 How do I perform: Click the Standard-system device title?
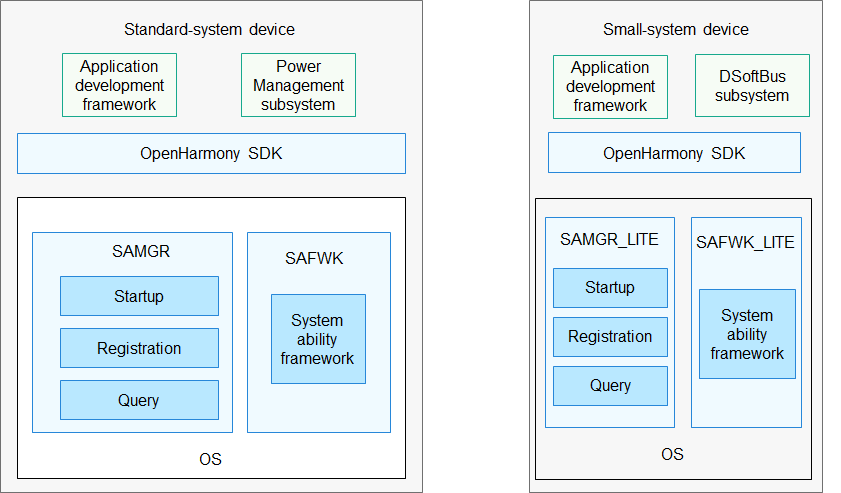click(x=209, y=30)
